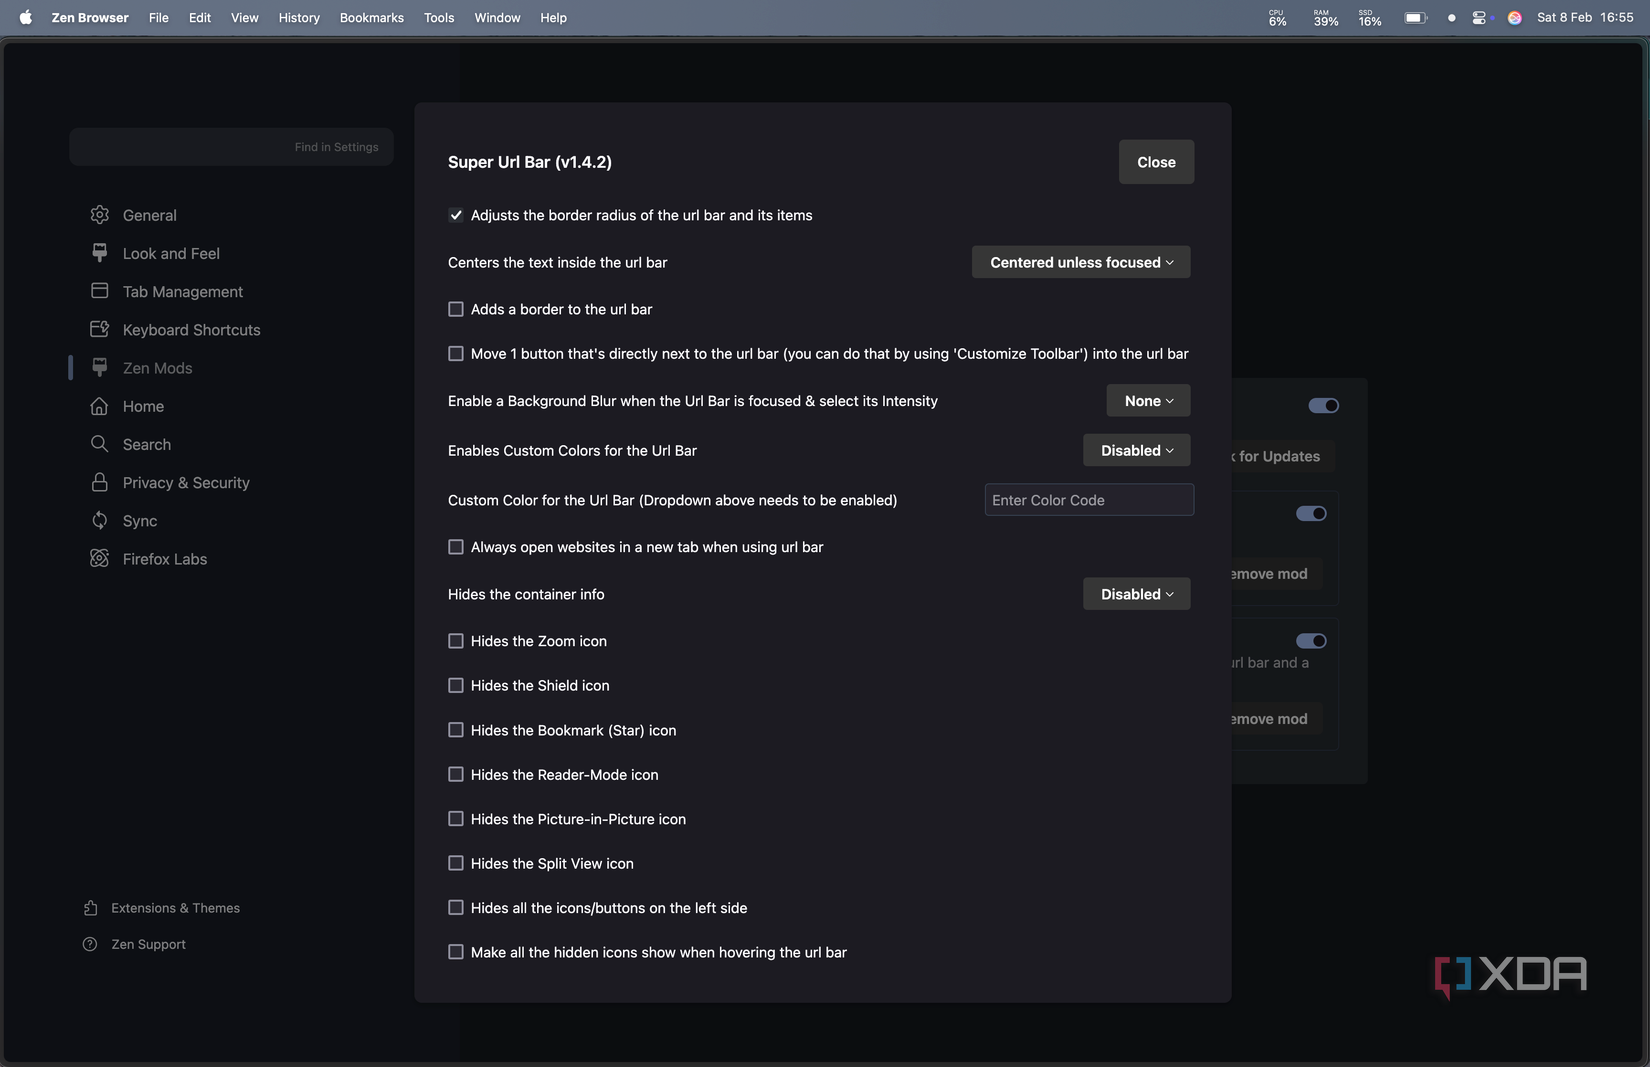Open Privacy & Security lock icon
This screenshot has width=1650, height=1067.
99,482
